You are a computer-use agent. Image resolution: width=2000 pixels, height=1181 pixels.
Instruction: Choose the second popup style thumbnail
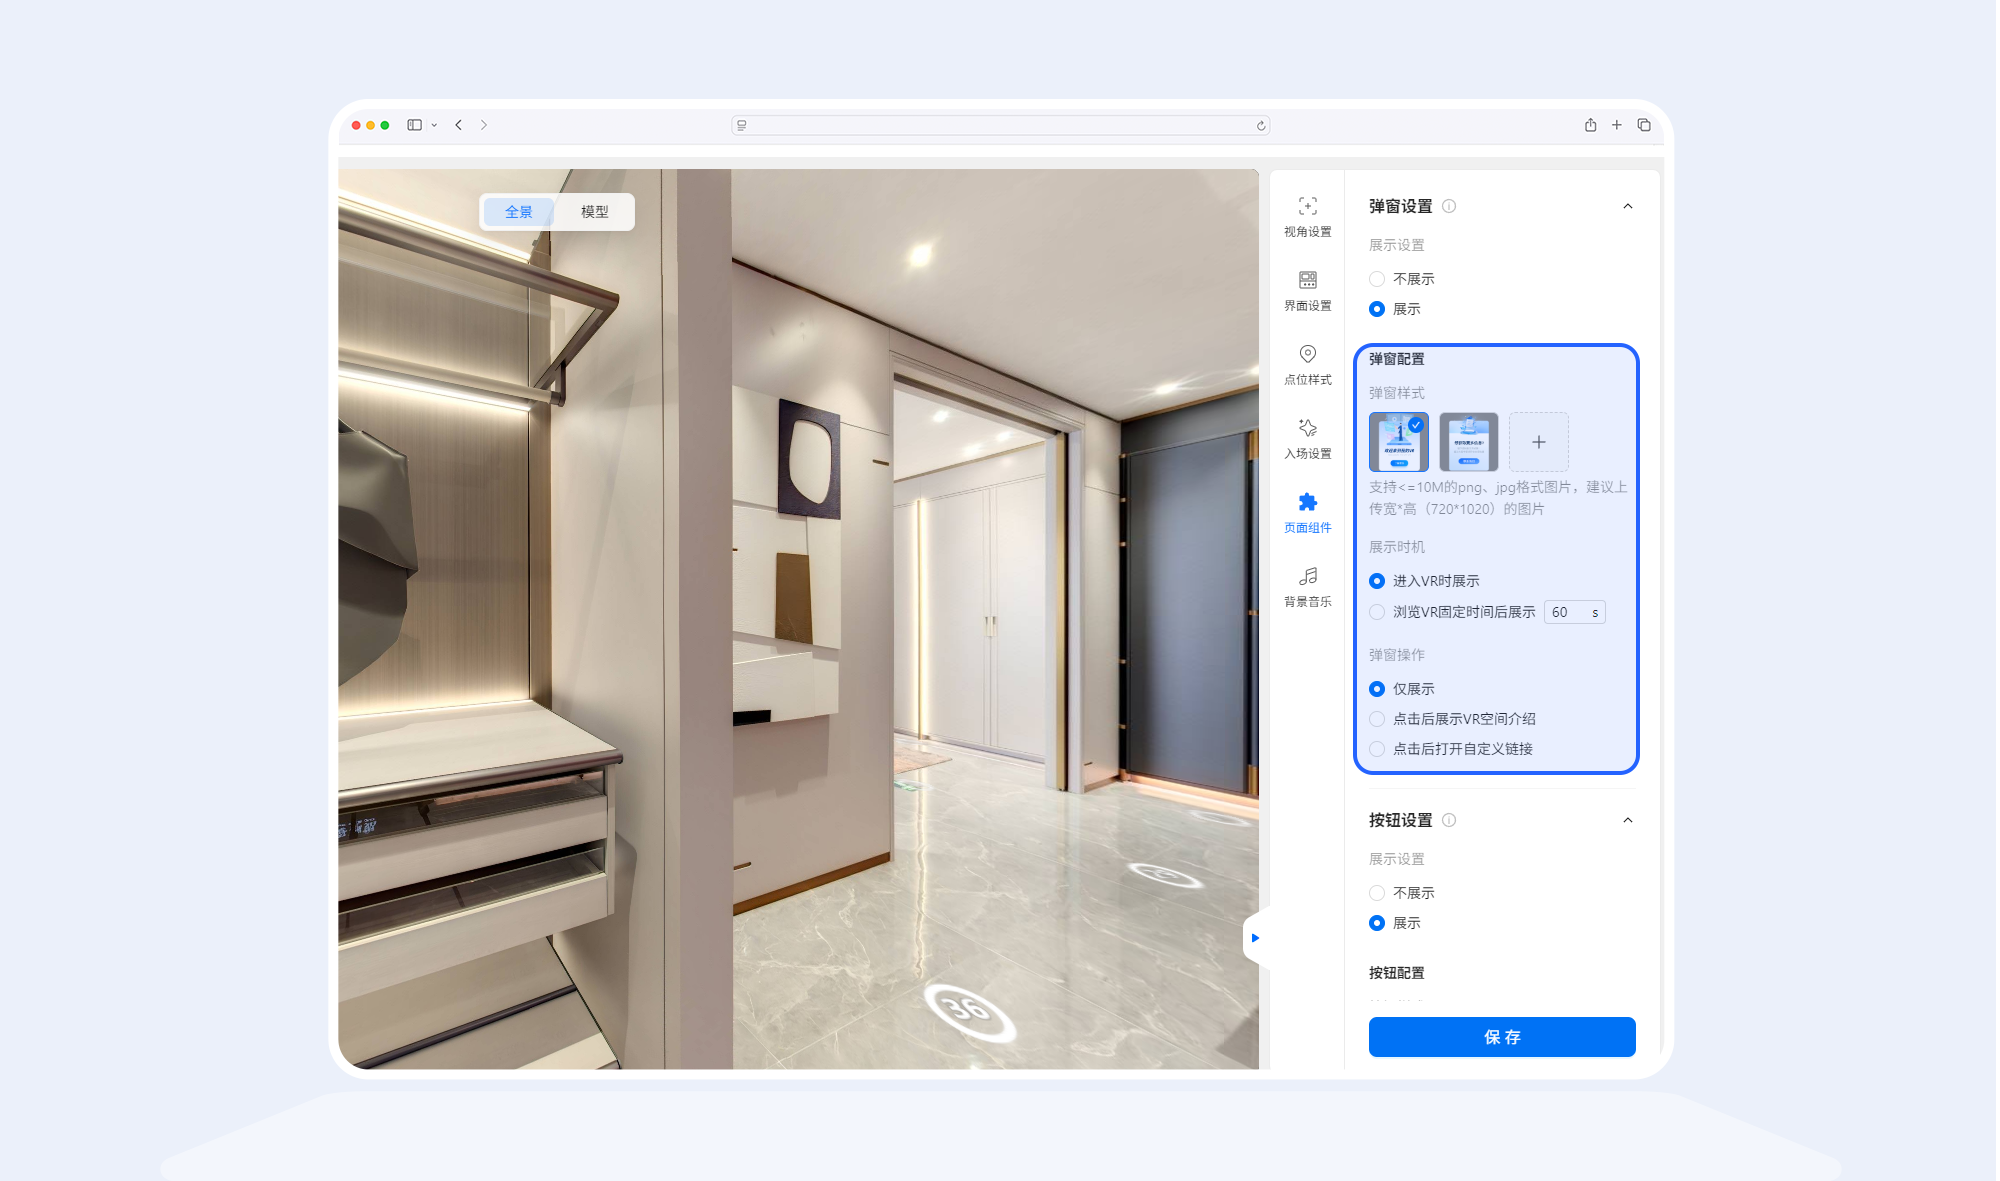coord(1468,442)
